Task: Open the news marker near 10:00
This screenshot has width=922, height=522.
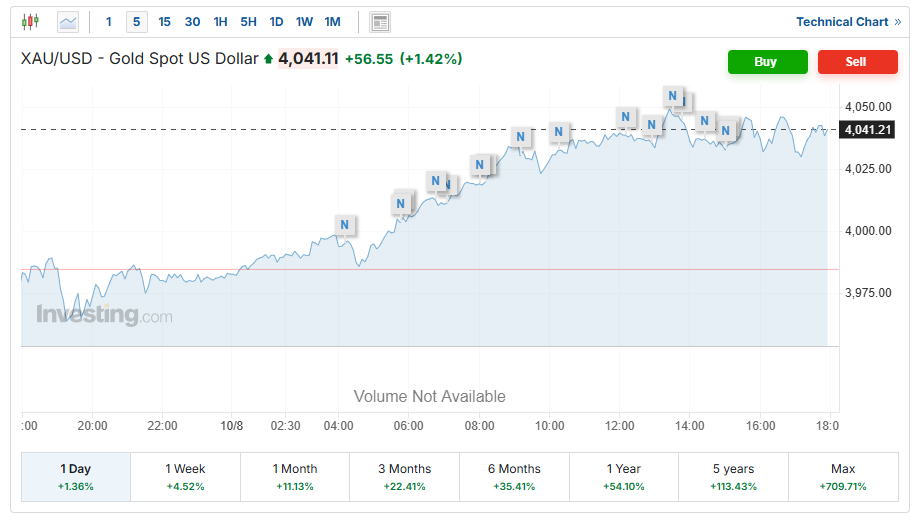Action: 559,132
